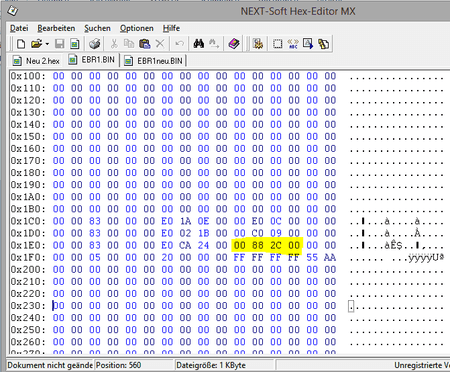Viewport: 450px width, 372px height.
Task: Copy selection with the copy icon
Action: 129,44
